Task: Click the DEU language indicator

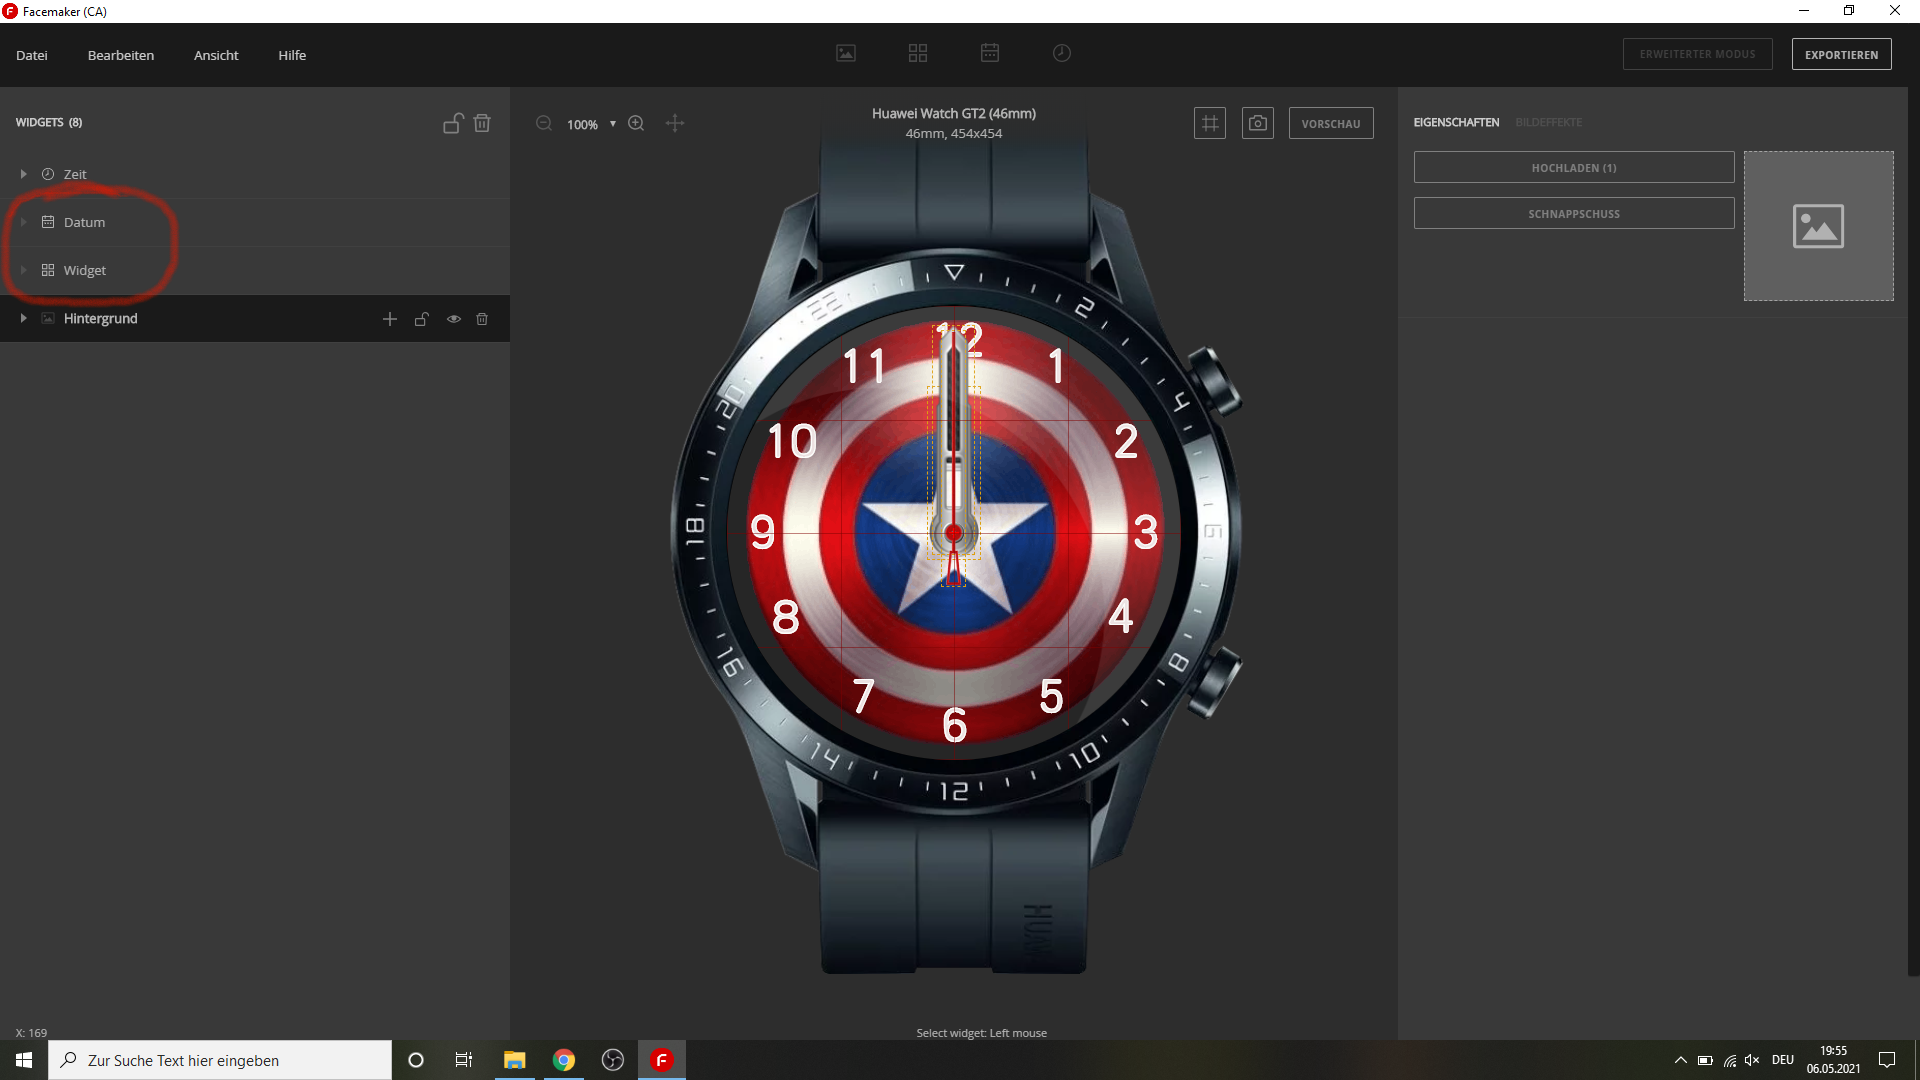Action: tap(1783, 1060)
